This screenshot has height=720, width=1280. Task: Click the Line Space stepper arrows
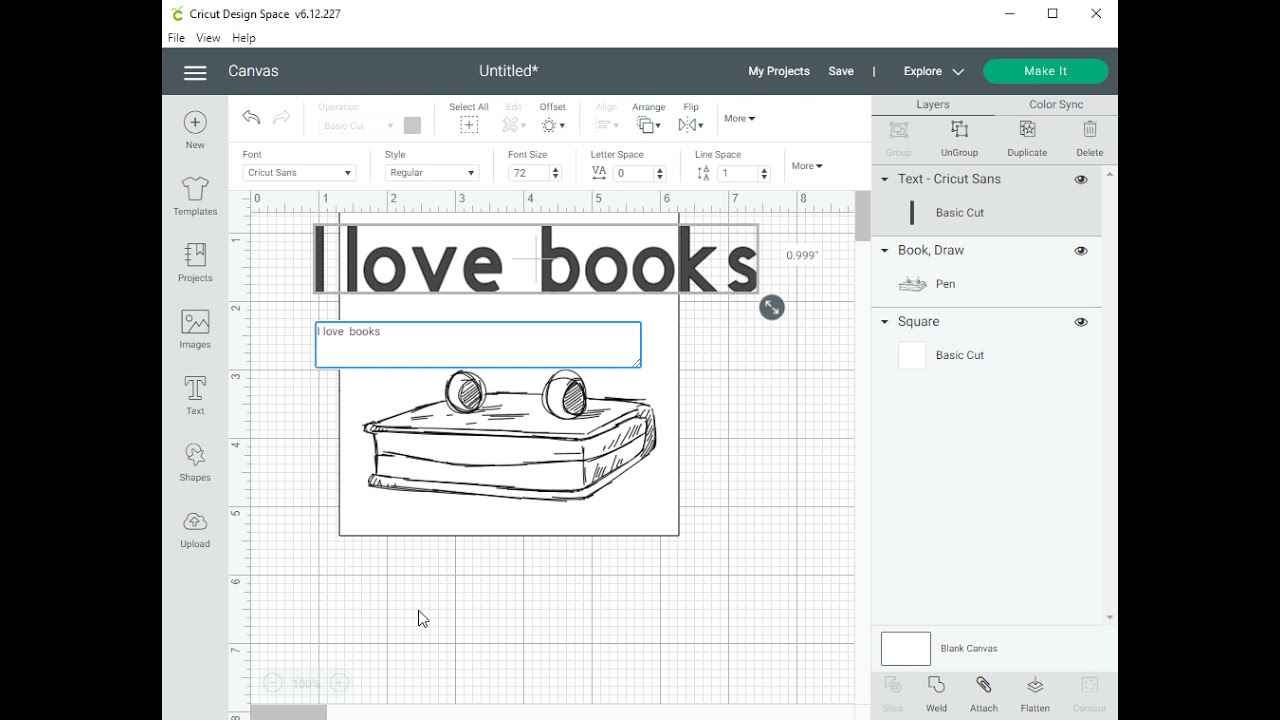click(x=764, y=173)
